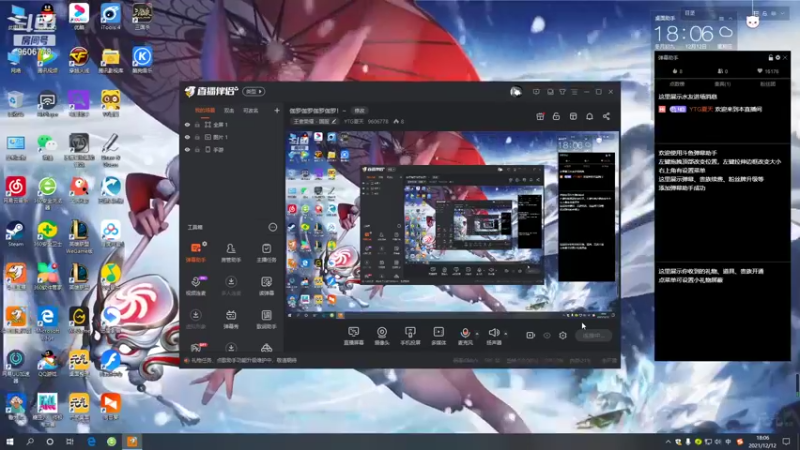Click the stream preview area

452,224
